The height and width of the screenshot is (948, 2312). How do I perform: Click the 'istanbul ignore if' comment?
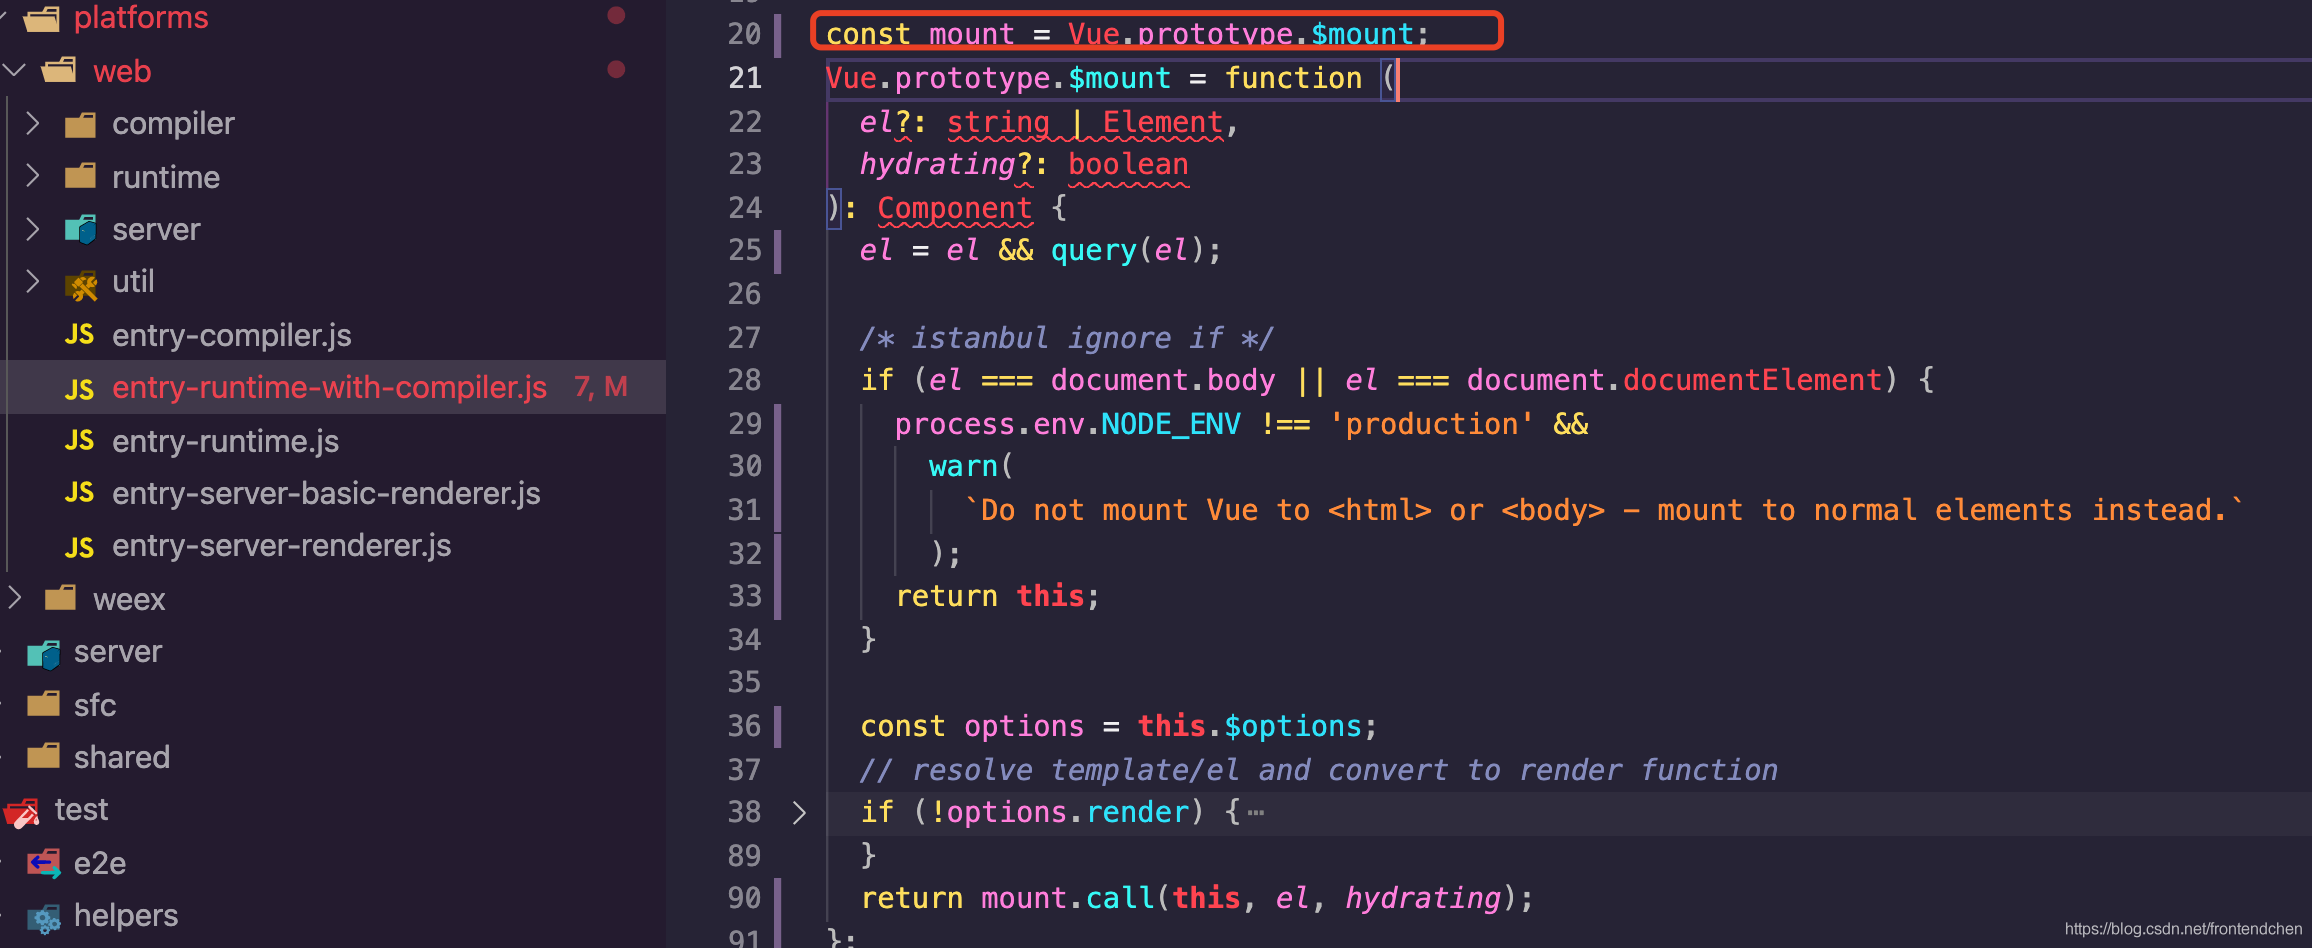[1066, 338]
